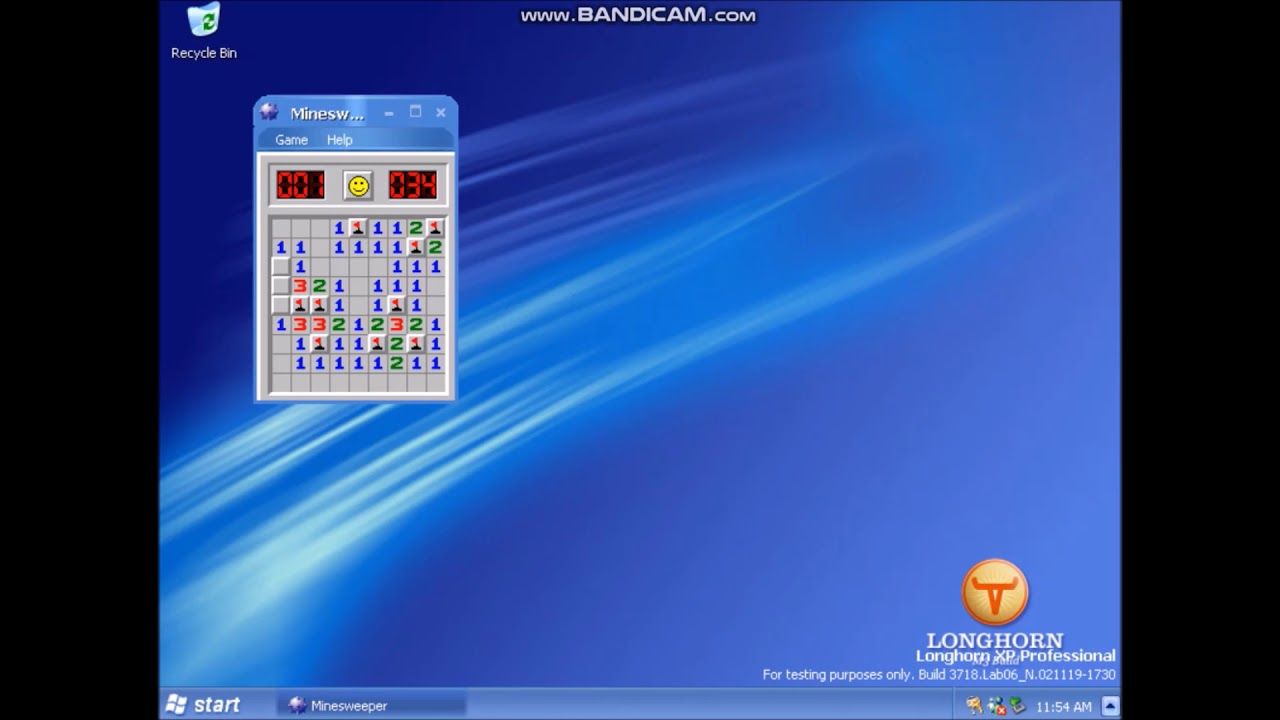Click the top-row flag between two blue 1s
Screen dimensions: 1280x720
[x=358, y=228]
